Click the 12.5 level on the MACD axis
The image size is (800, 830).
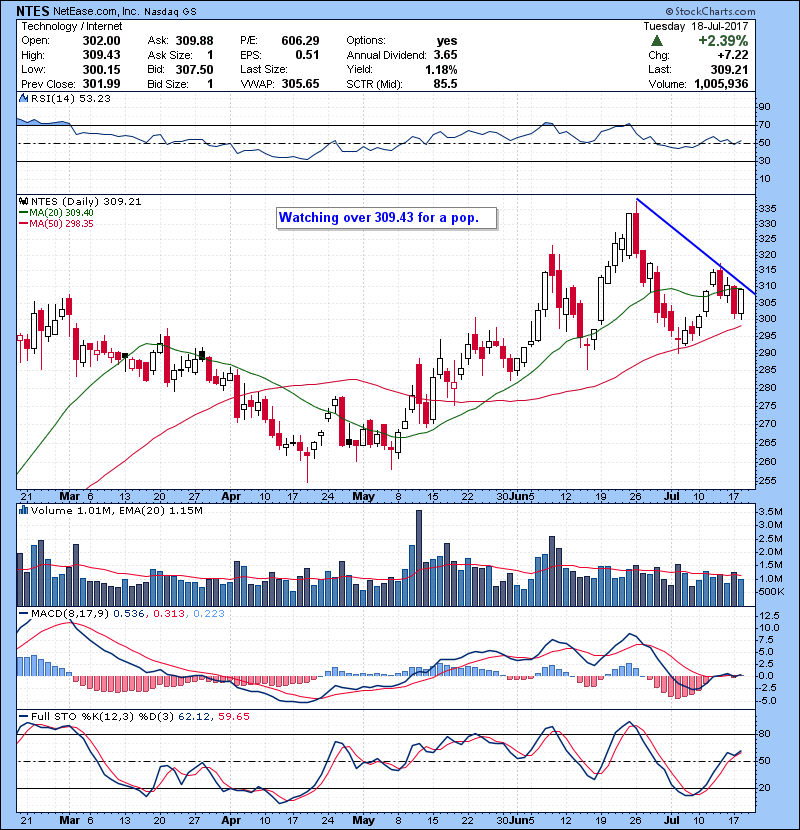(769, 616)
